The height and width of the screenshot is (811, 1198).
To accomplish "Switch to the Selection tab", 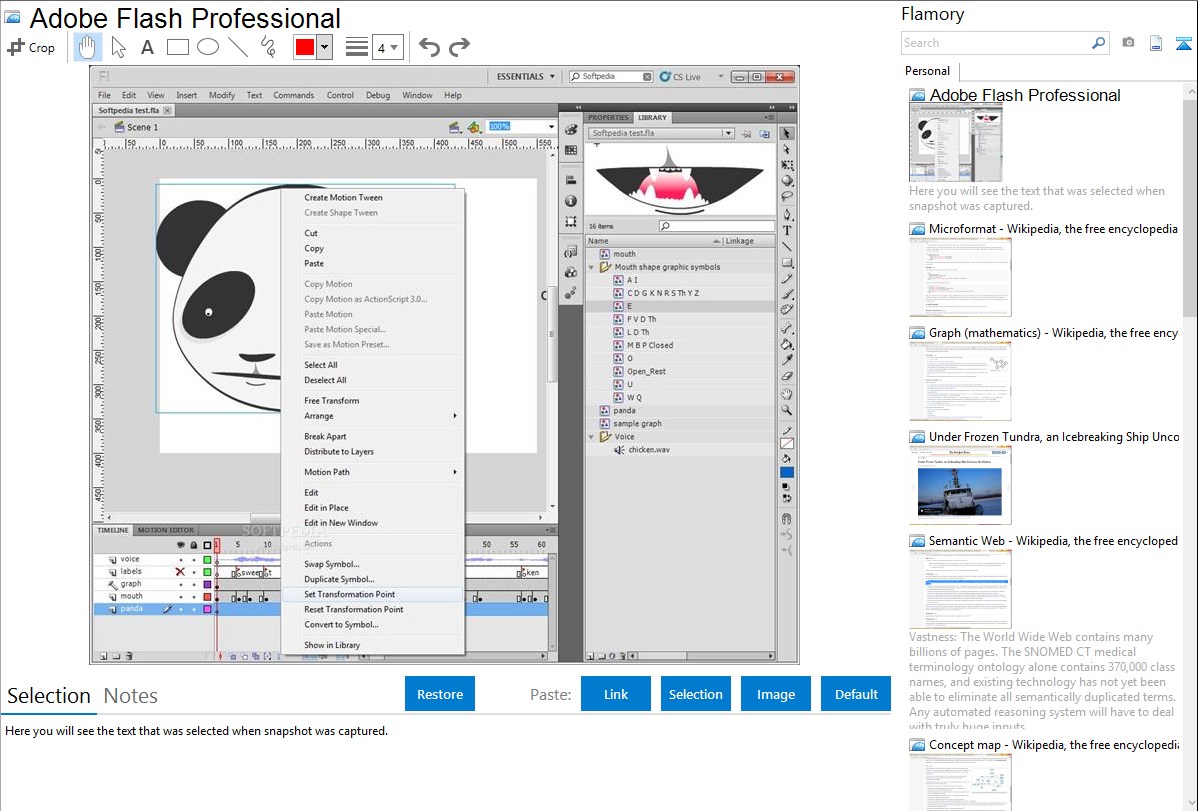I will (49, 696).
